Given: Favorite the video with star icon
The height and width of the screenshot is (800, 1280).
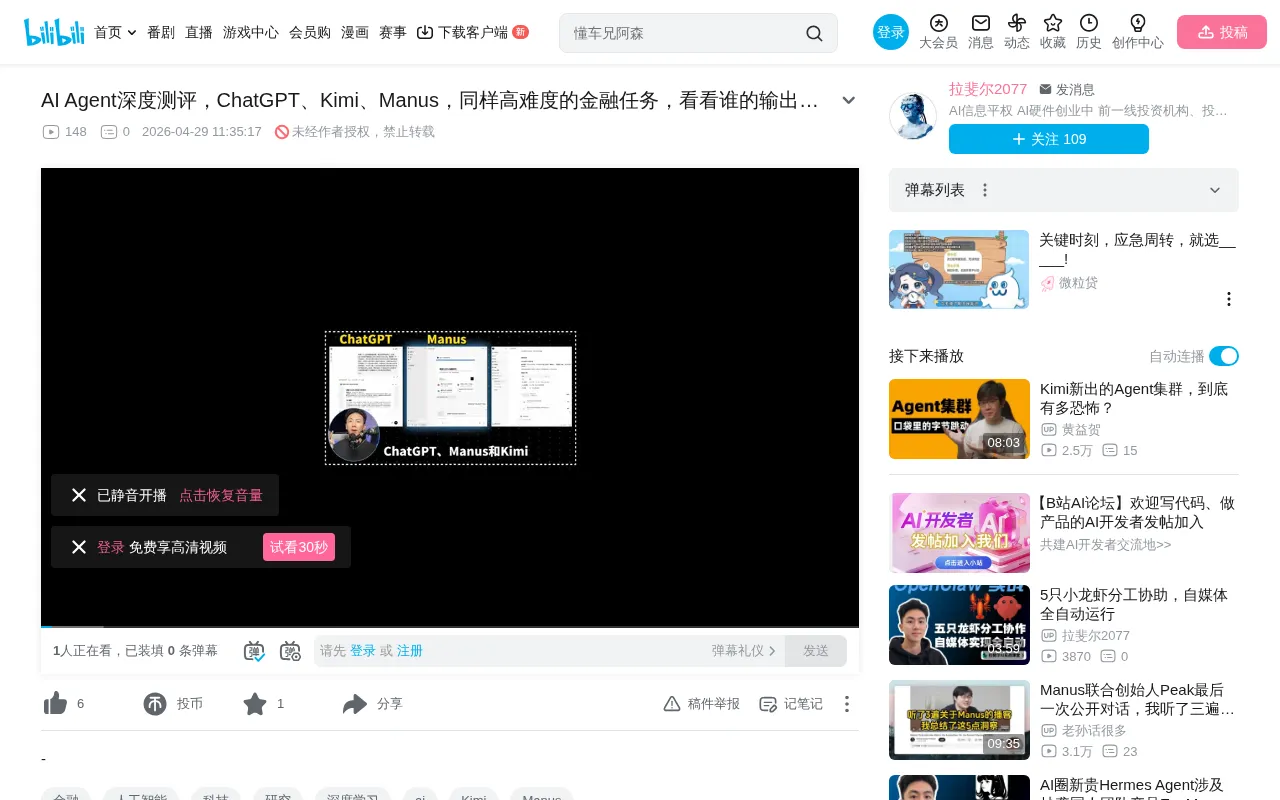Looking at the screenshot, I should pyautogui.click(x=255, y=704).
